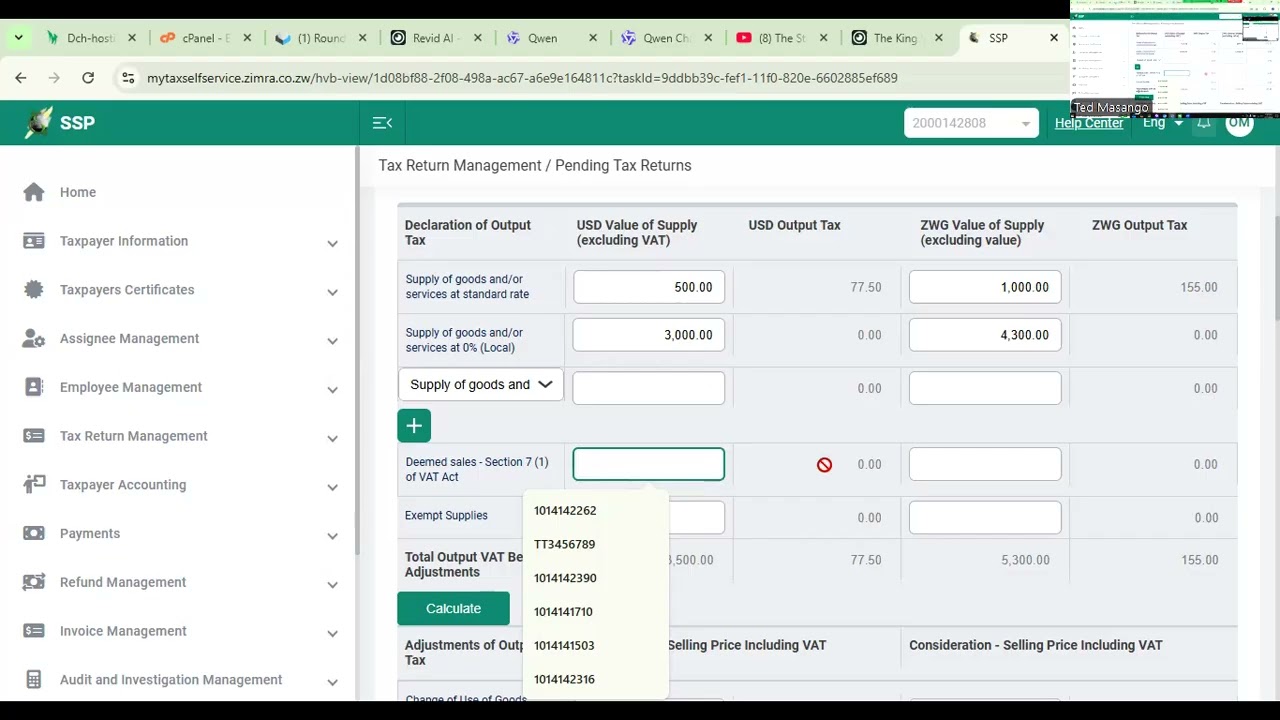Click Home in the sidebar
This screenshot has width=1280, height=720.
tap(78, 192)
